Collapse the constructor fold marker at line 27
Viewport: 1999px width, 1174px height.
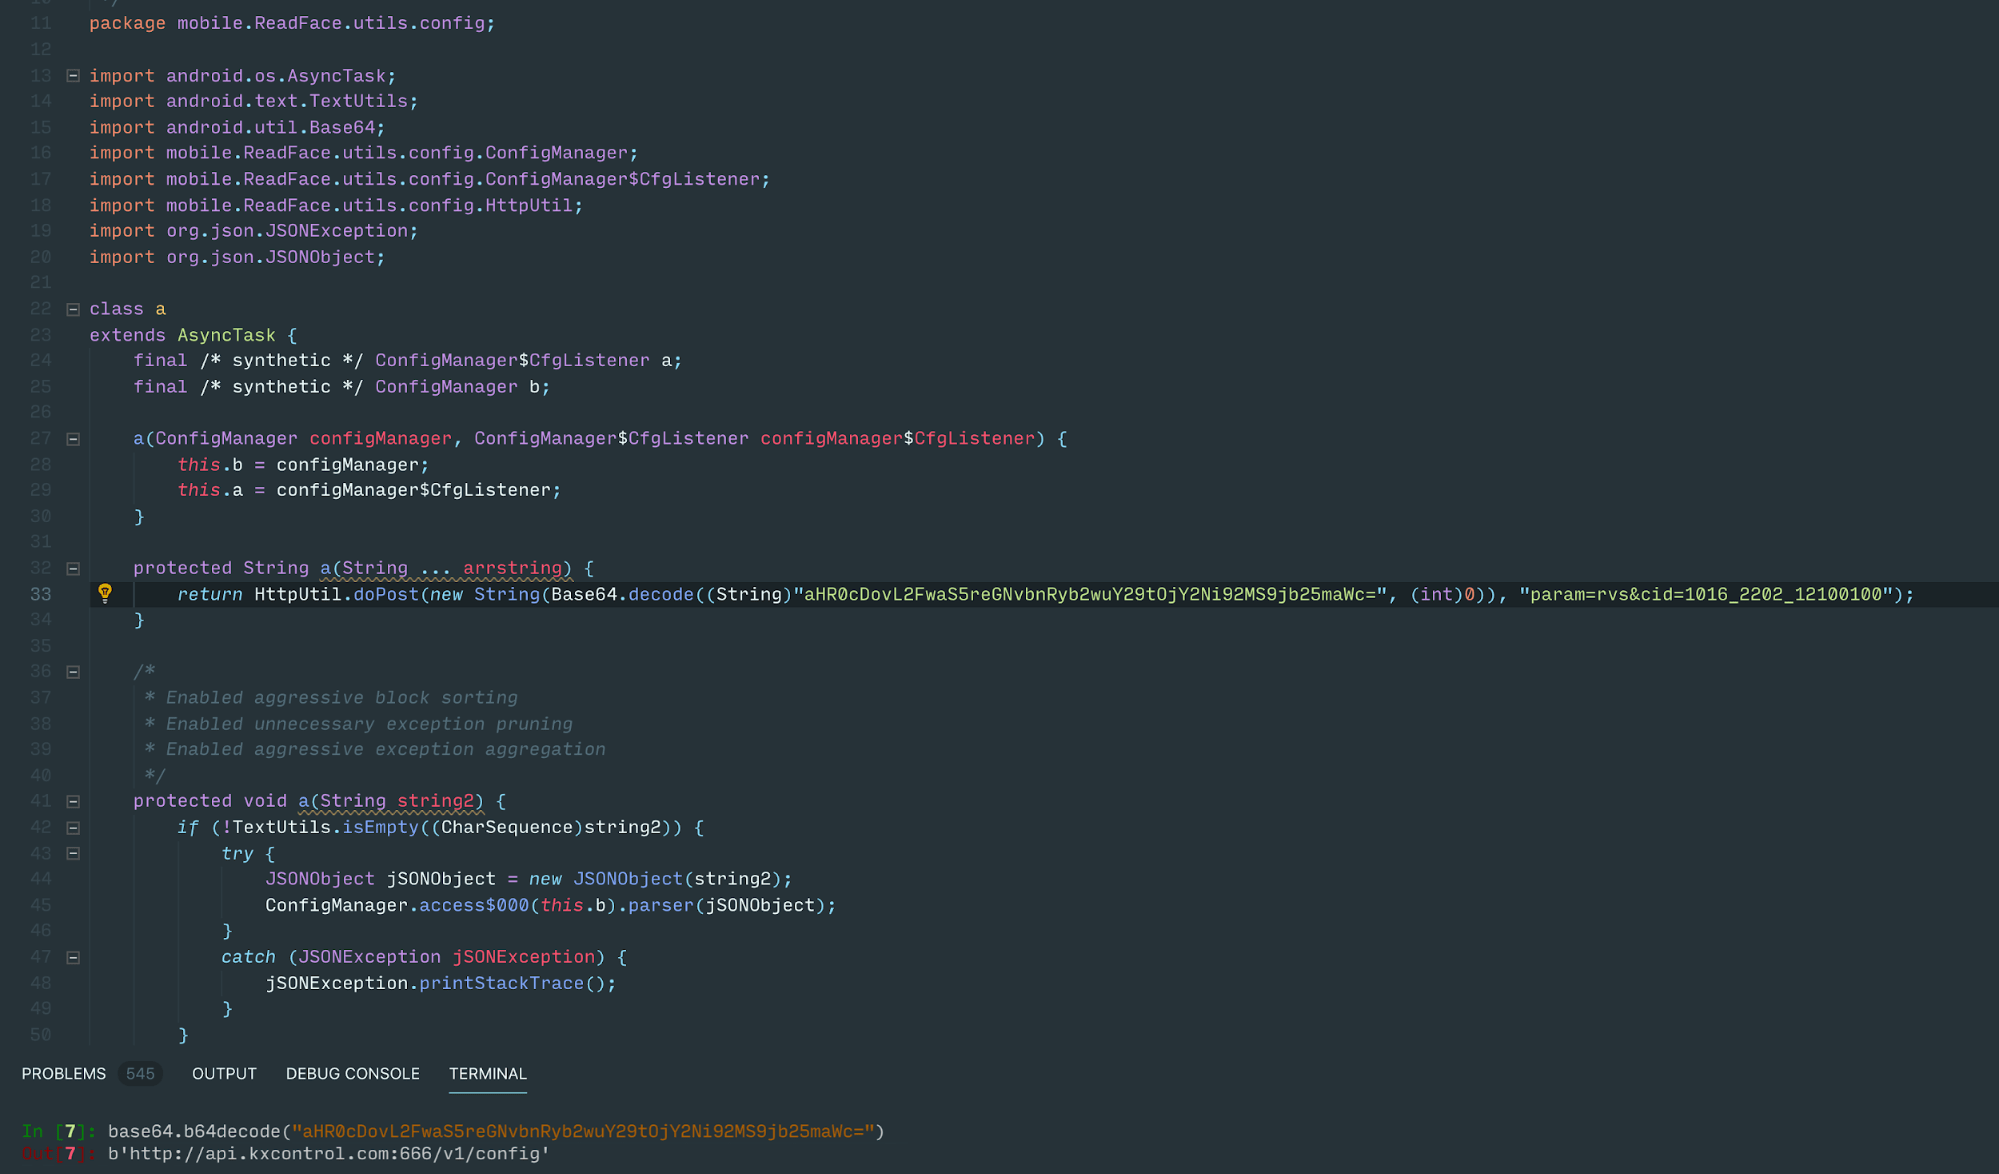tap(73, 439)
